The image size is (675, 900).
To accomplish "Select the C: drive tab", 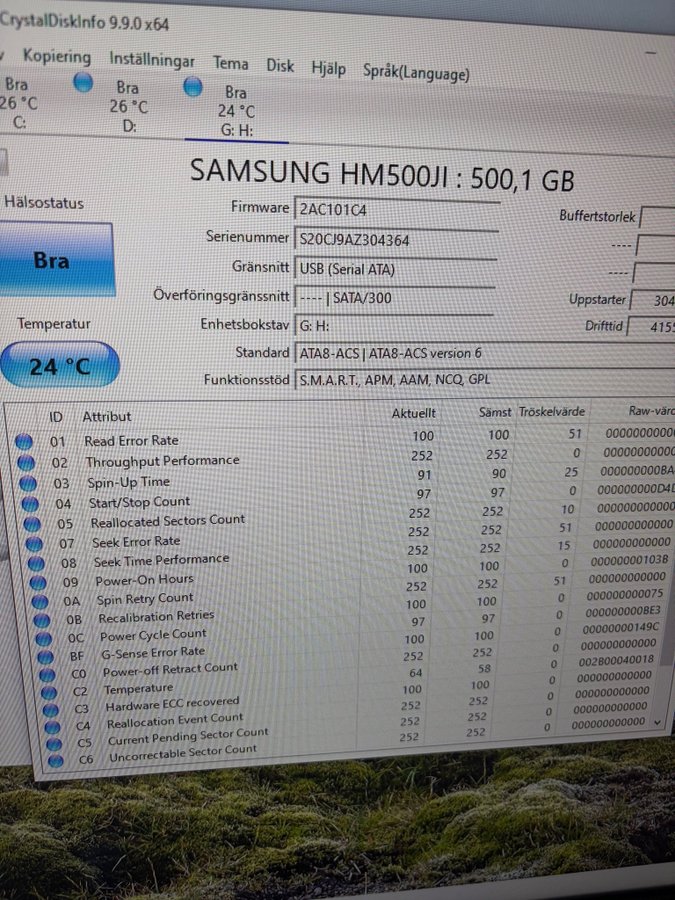I will point(18,103).
